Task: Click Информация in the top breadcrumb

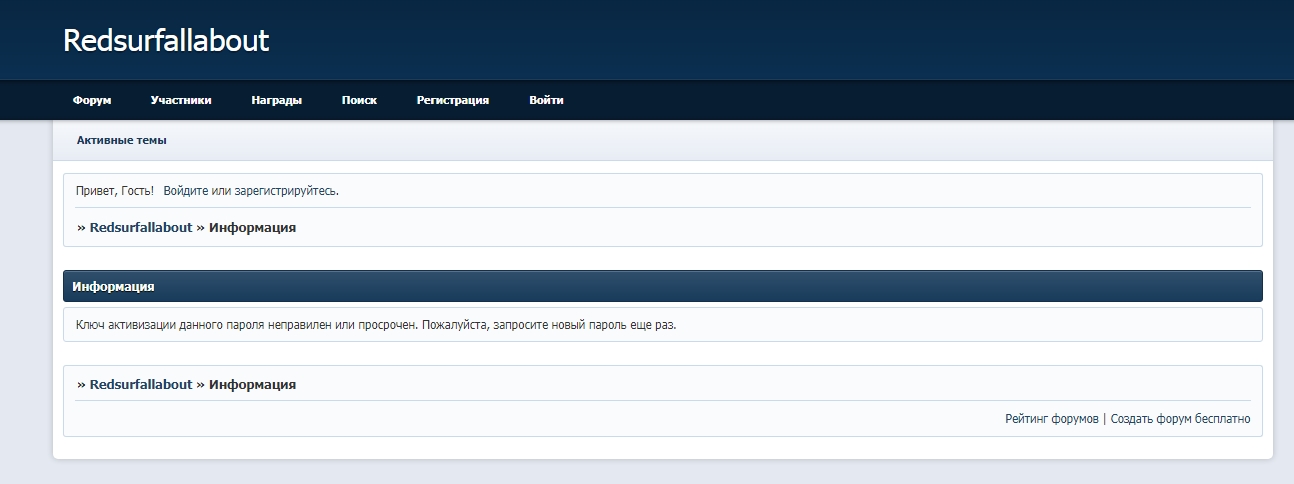Action: click(252, 227)
